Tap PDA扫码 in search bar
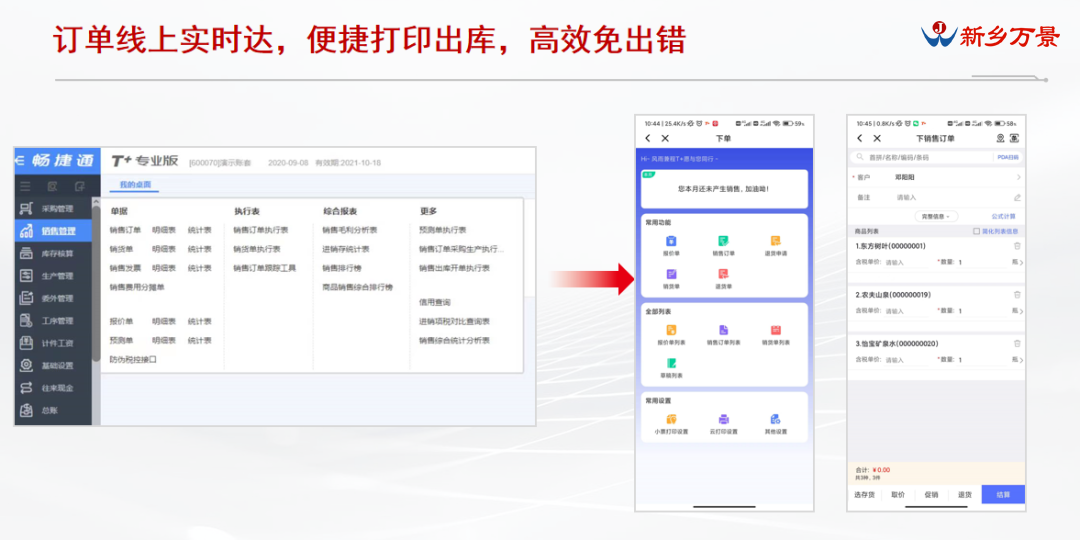Screen dimensions: 1080x540 coord(1008,157)
